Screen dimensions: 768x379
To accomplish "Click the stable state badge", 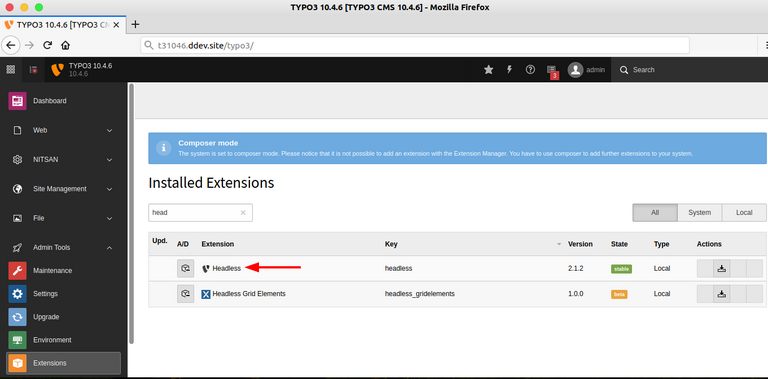I will click(621, 269).
